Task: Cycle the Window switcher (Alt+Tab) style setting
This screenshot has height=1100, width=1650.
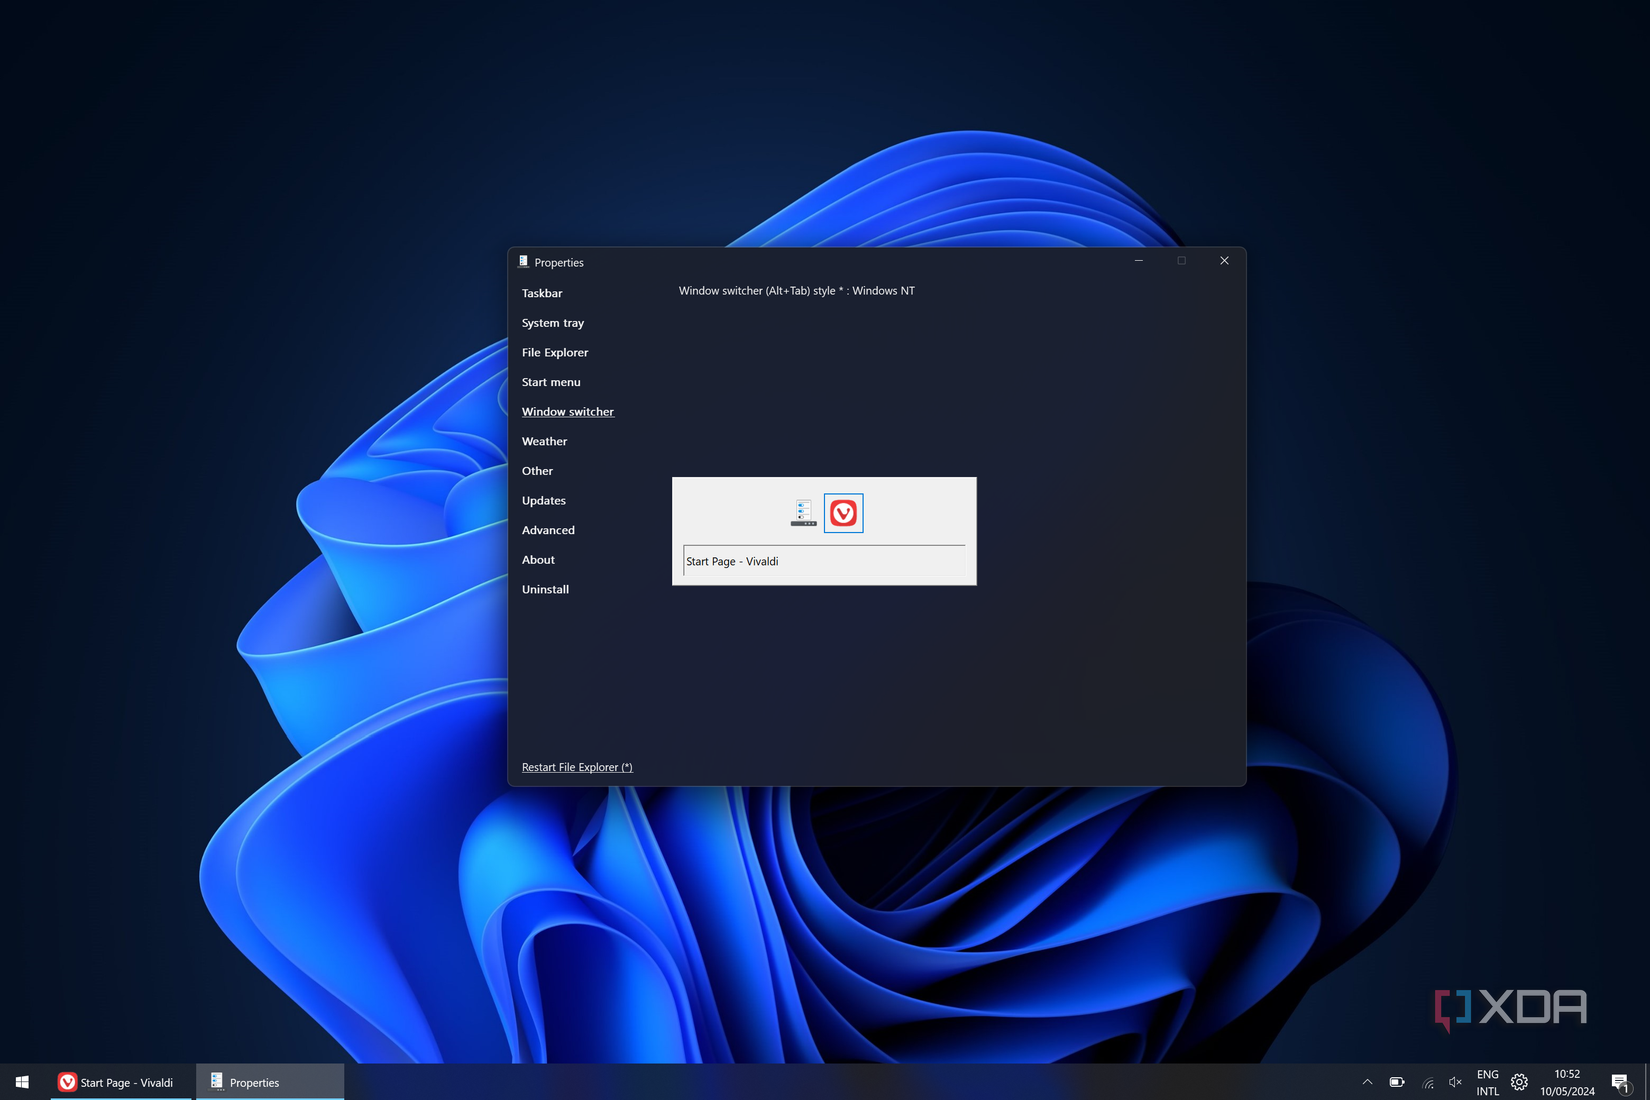Action: pos(797,290)
